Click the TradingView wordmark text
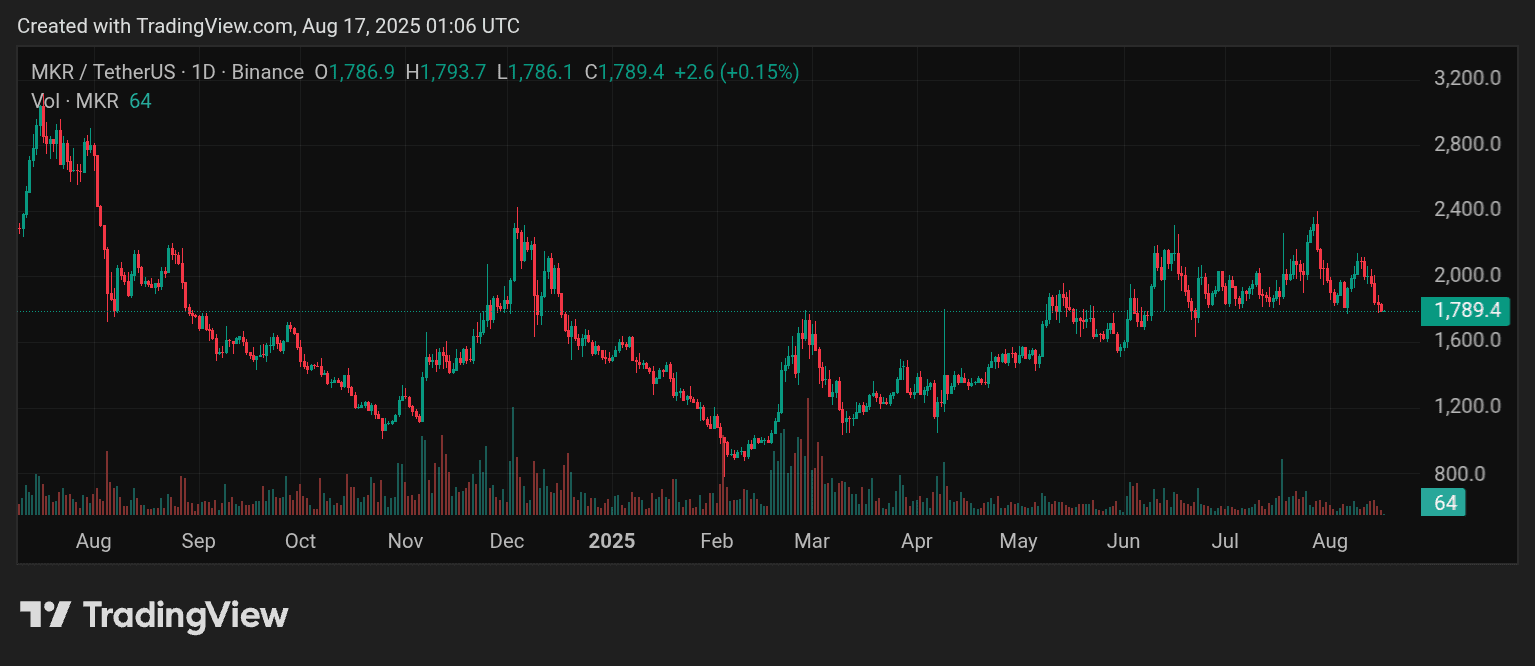 (x=185, y=614)
